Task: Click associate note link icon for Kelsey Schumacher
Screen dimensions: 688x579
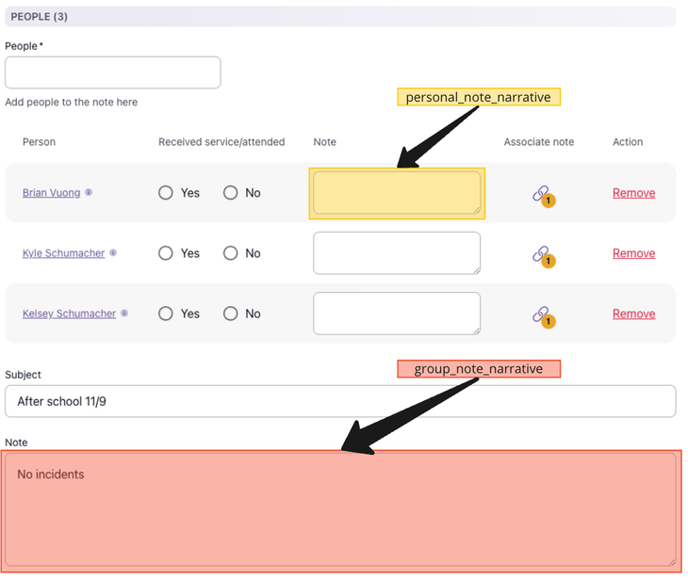Action: (541, 315)
